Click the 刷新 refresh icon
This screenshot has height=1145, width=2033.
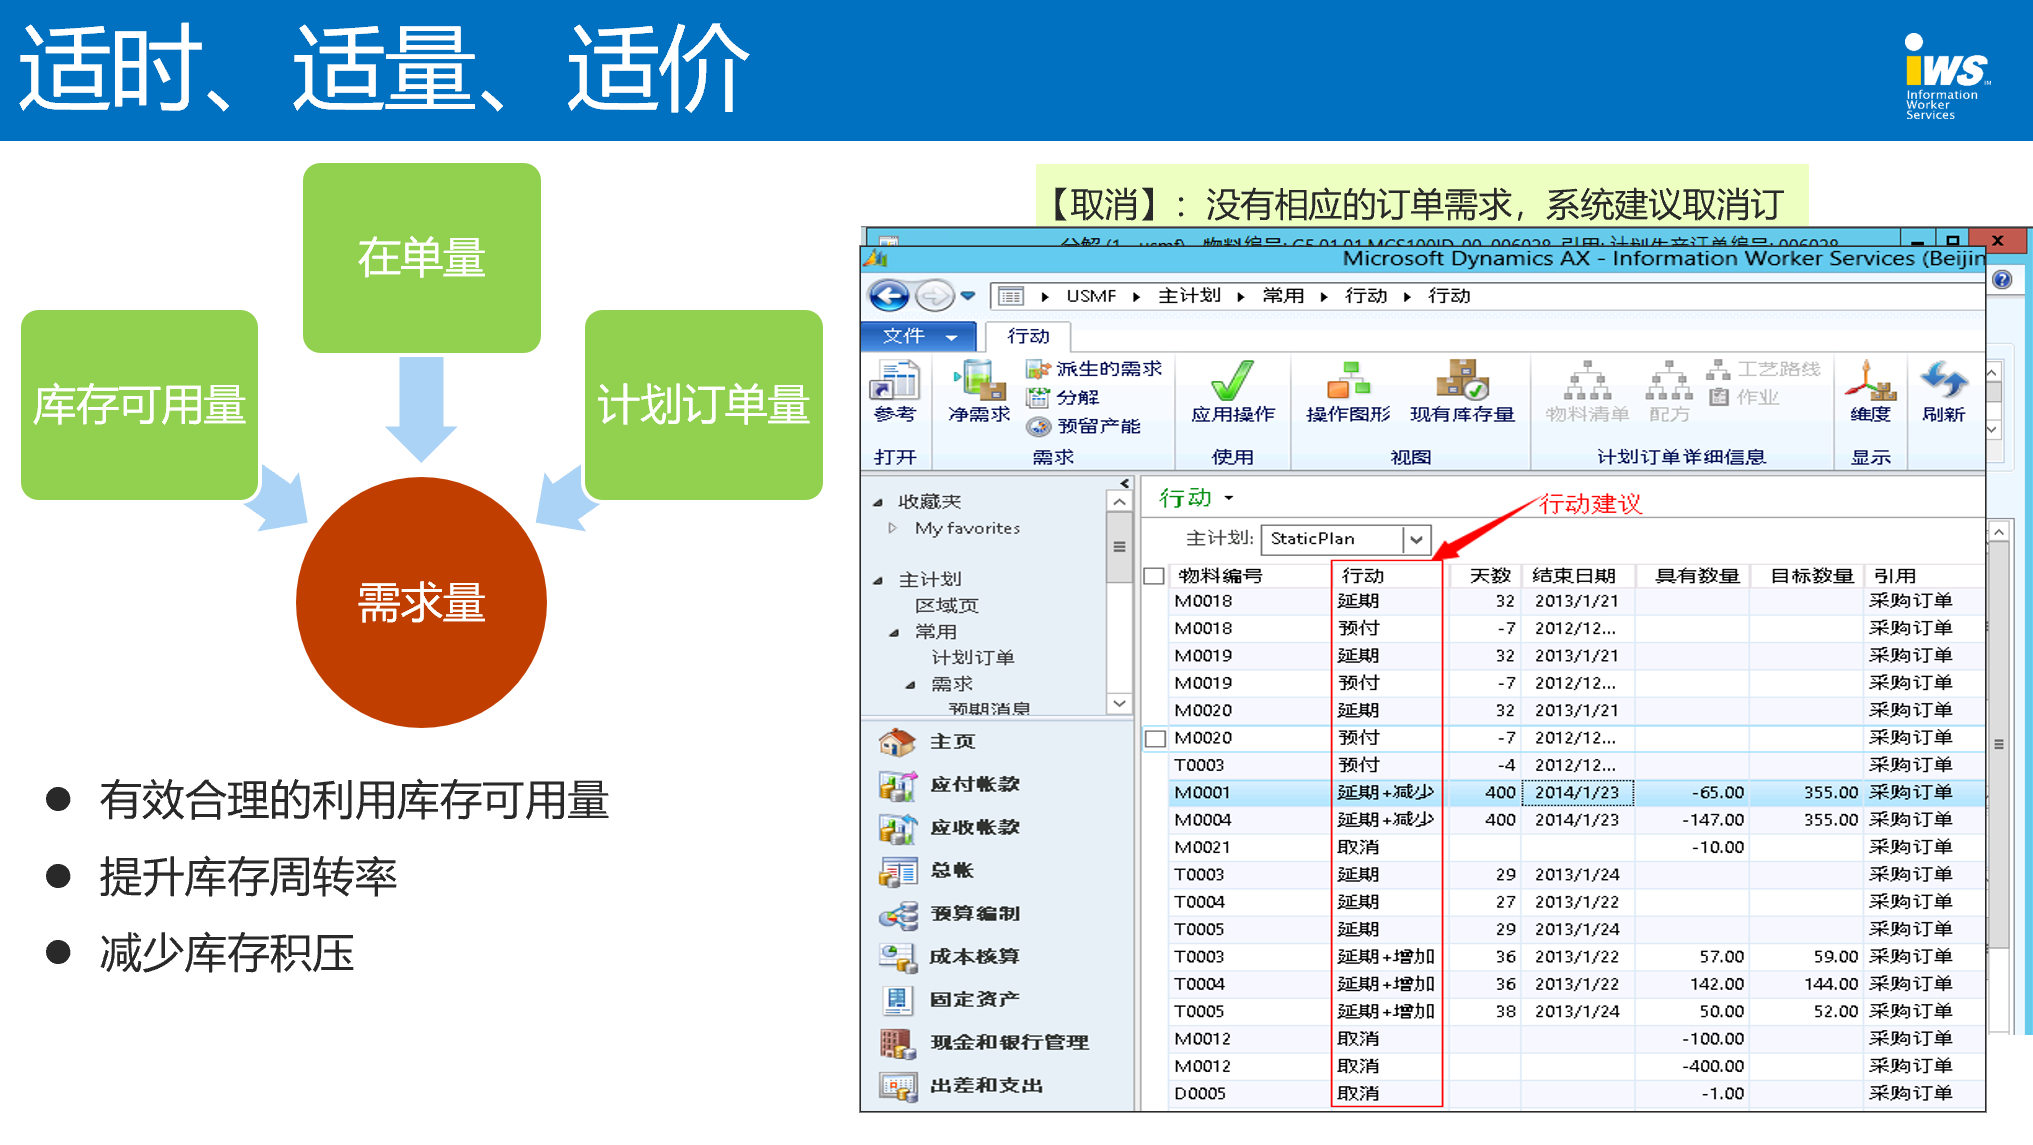tap(1943, 391)
